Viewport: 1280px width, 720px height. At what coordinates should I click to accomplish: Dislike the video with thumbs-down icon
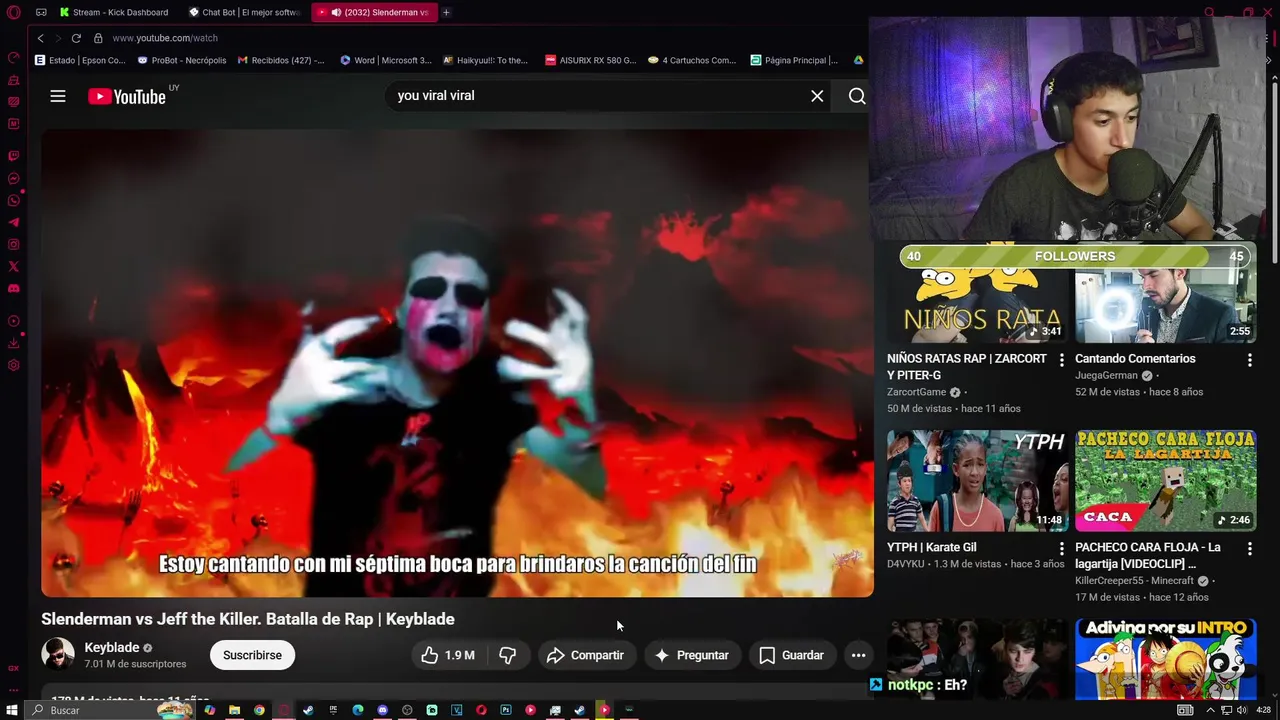click(x=508, y=655)
